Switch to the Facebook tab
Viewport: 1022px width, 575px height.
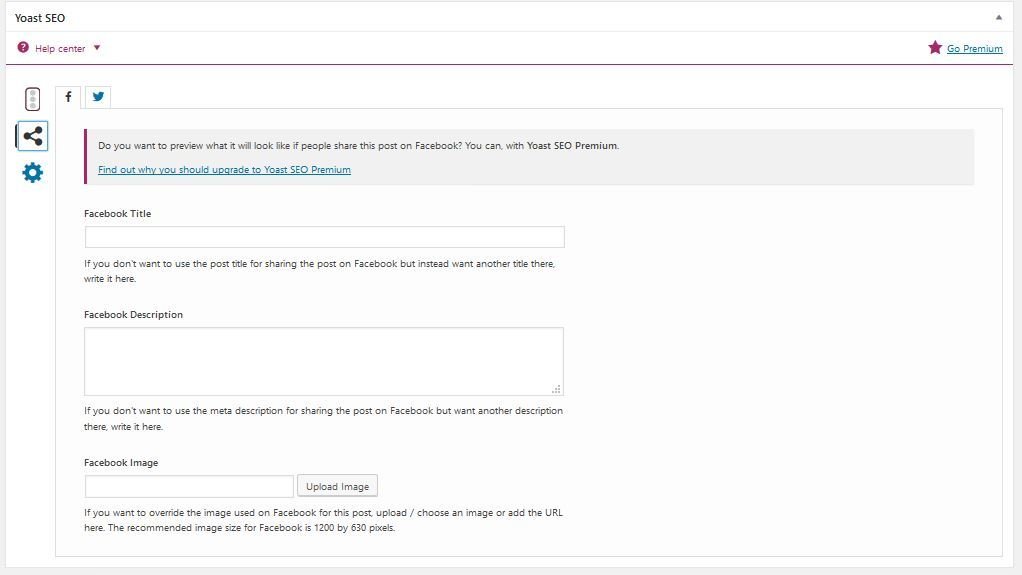pyautogui.click(x=68, y=97)
